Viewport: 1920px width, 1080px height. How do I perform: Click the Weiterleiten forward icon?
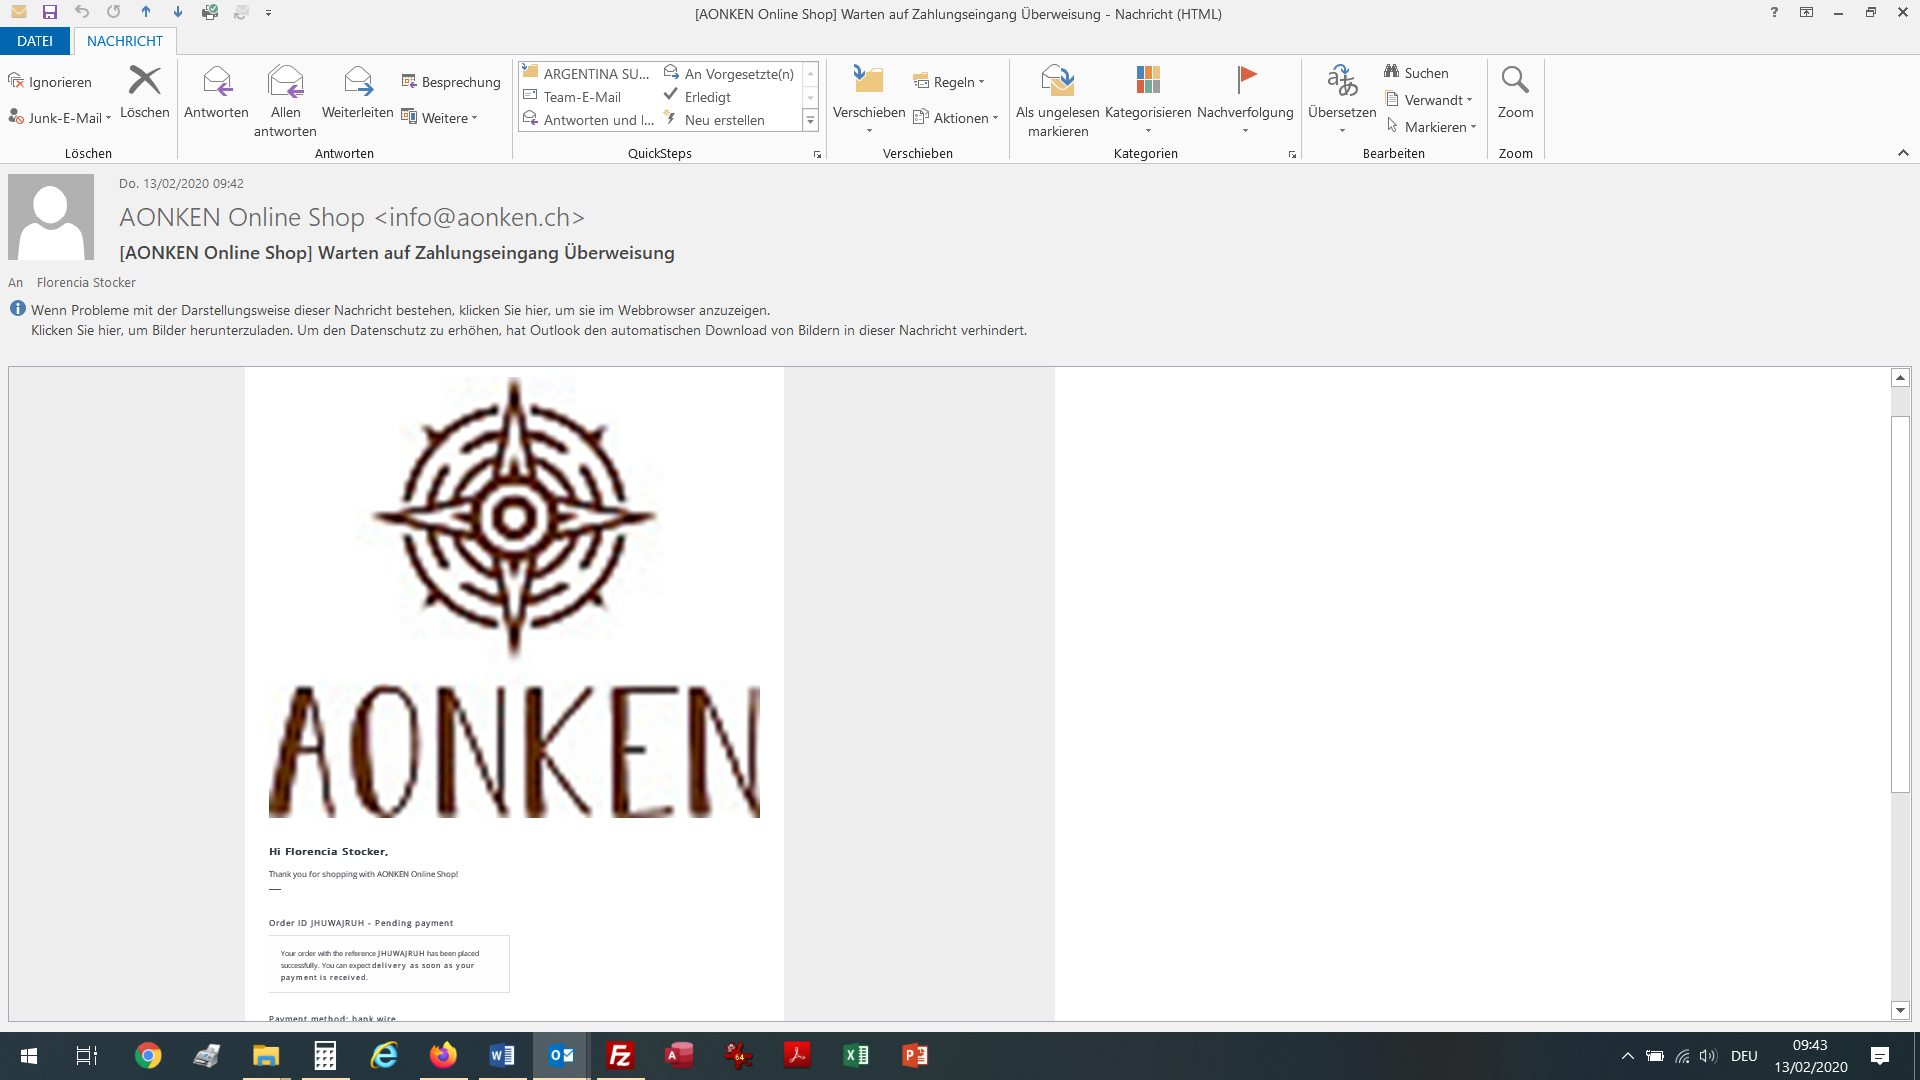[357, 82]
